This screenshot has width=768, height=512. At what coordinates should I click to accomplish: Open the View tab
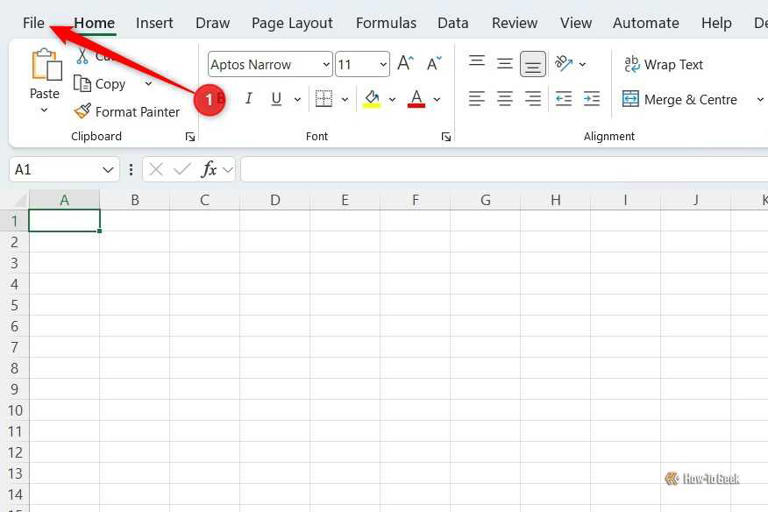tap(576, 23)
